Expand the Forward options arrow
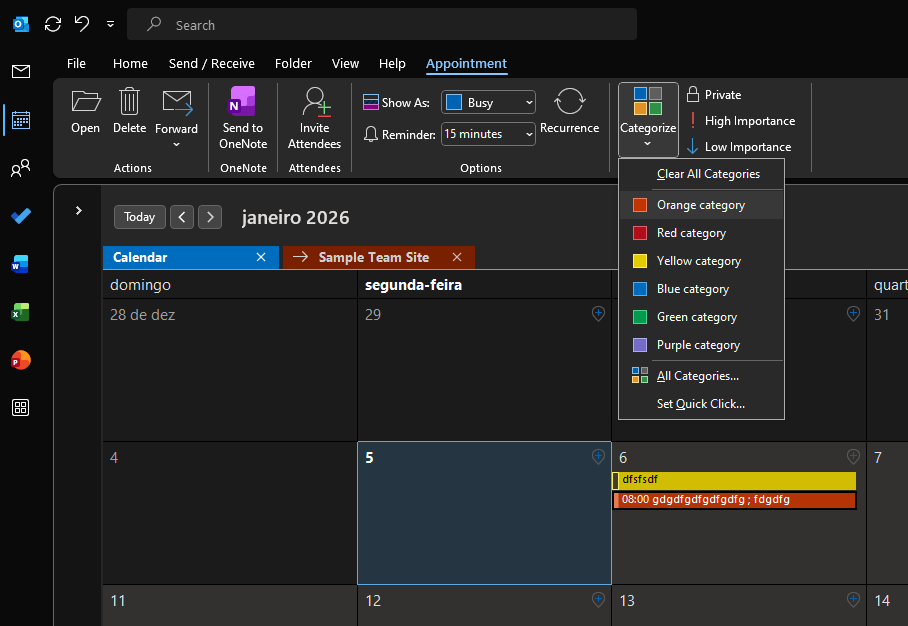The height and width of the screenshot is (626, 908). point(177,144)
